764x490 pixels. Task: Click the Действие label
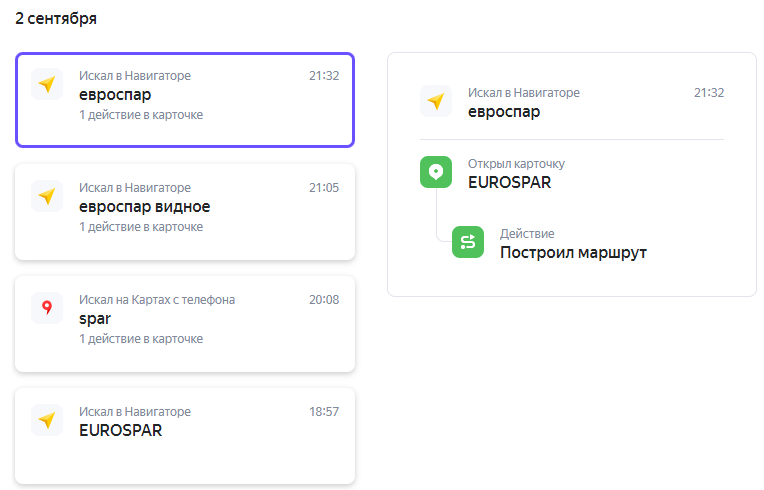click(x=527, y=234)
